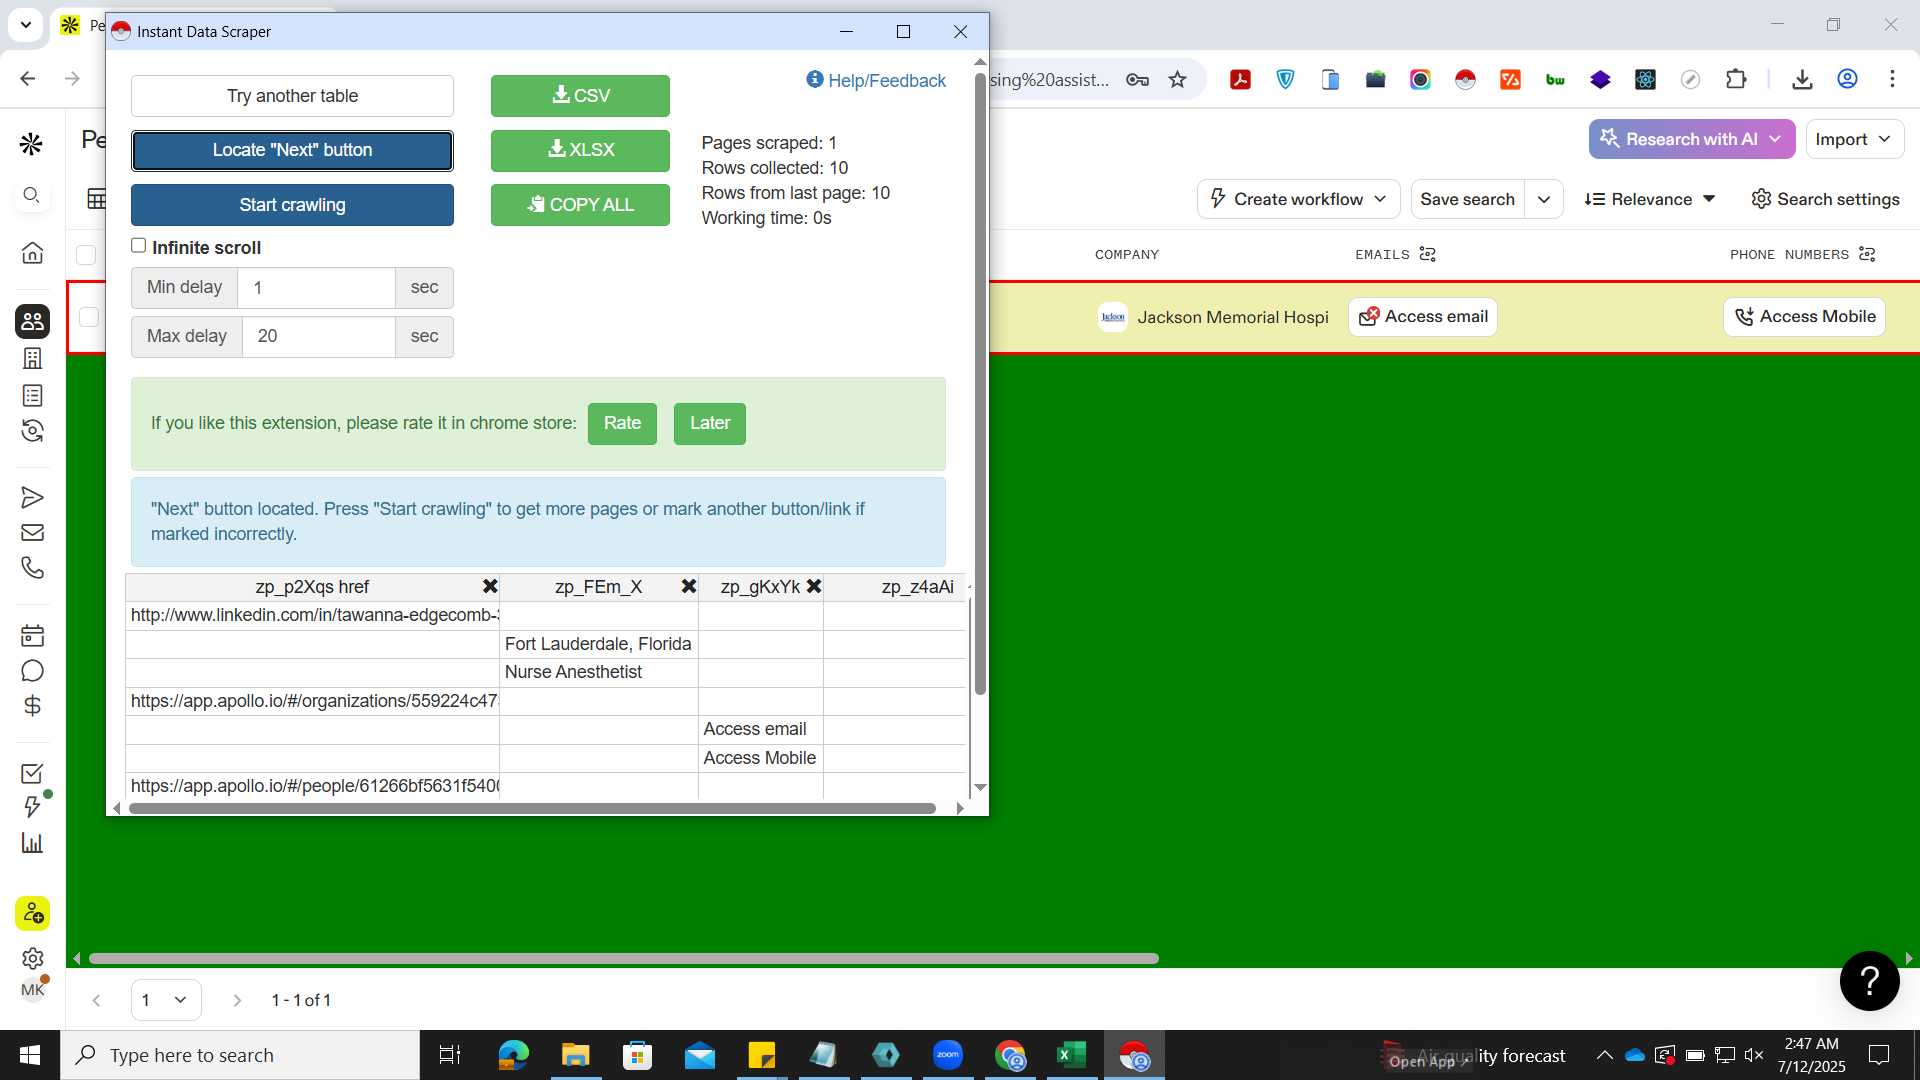Screen dimensions: 1920x1080
Task: Remove the zp_gKxYk column
Action: [x=814, y=587]
